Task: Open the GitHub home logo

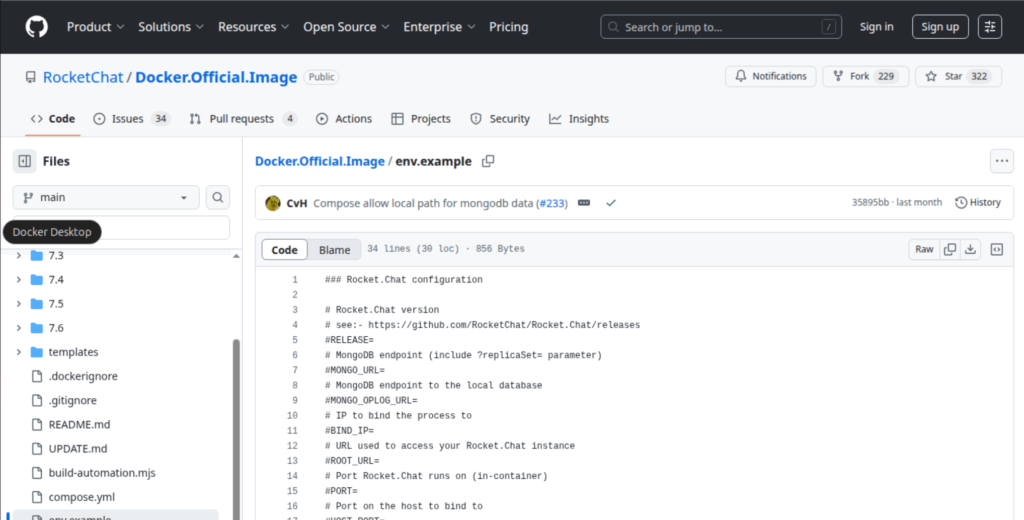Action: [37, 27]
